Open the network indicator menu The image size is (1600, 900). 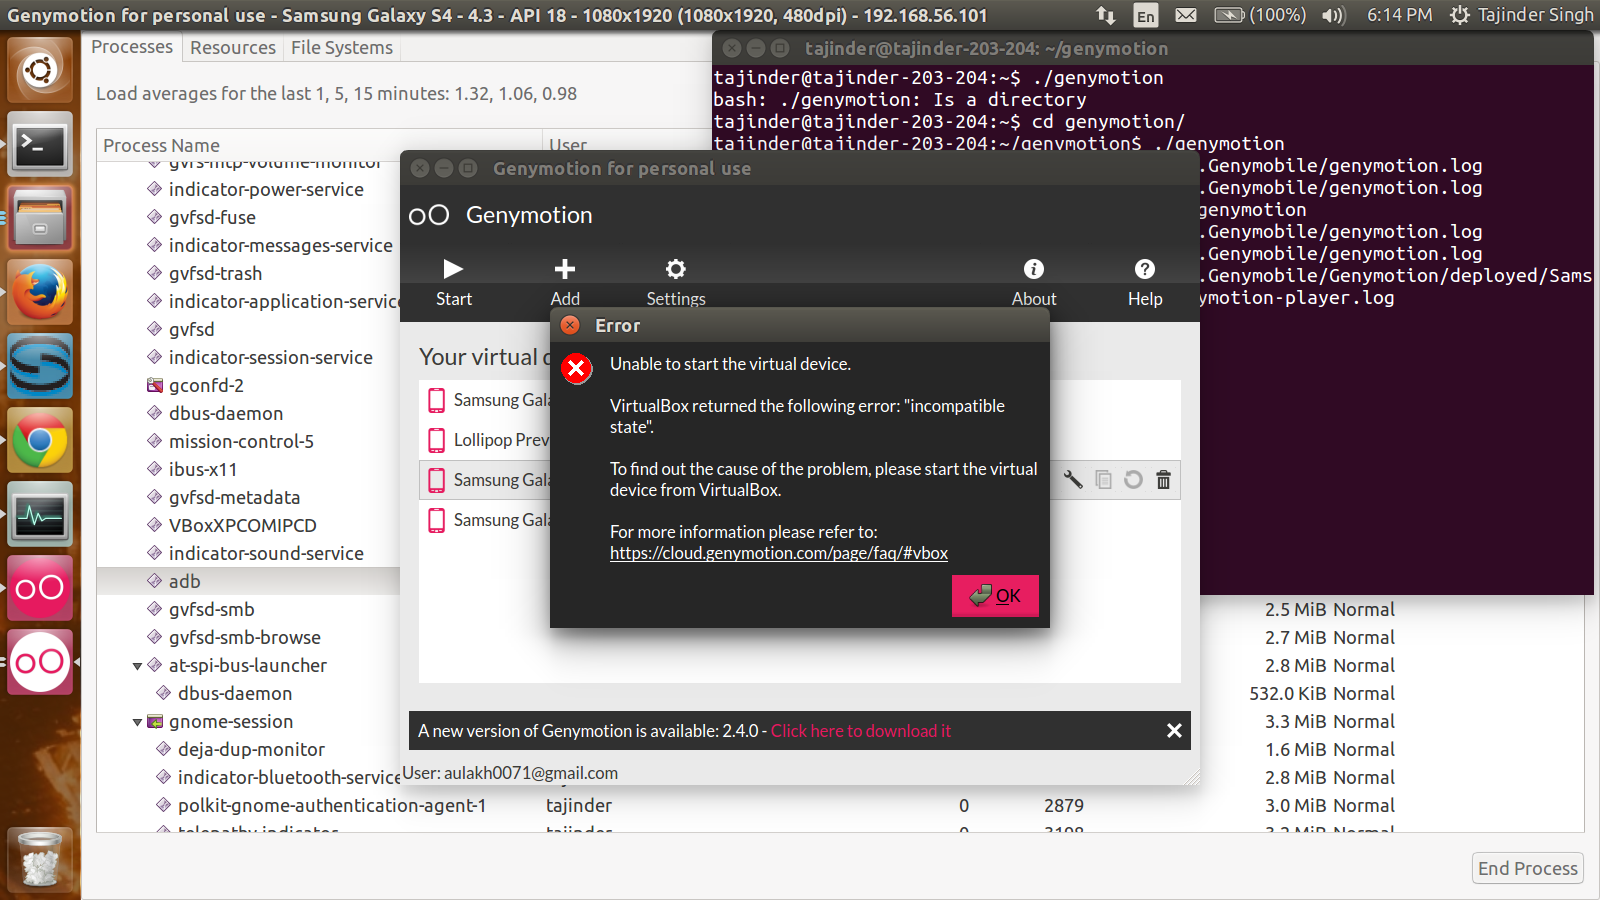click(1105, 15)
